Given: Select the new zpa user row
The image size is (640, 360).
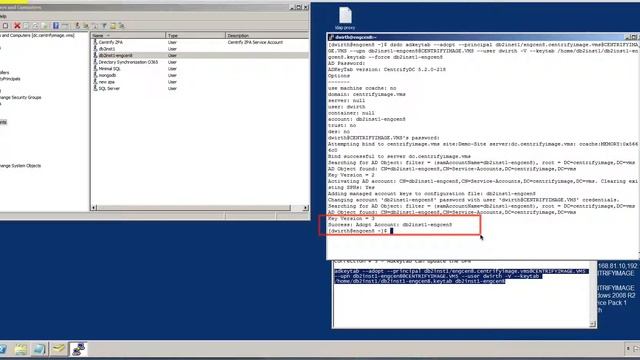Looking at the screenshot, I should pos(200,82).
